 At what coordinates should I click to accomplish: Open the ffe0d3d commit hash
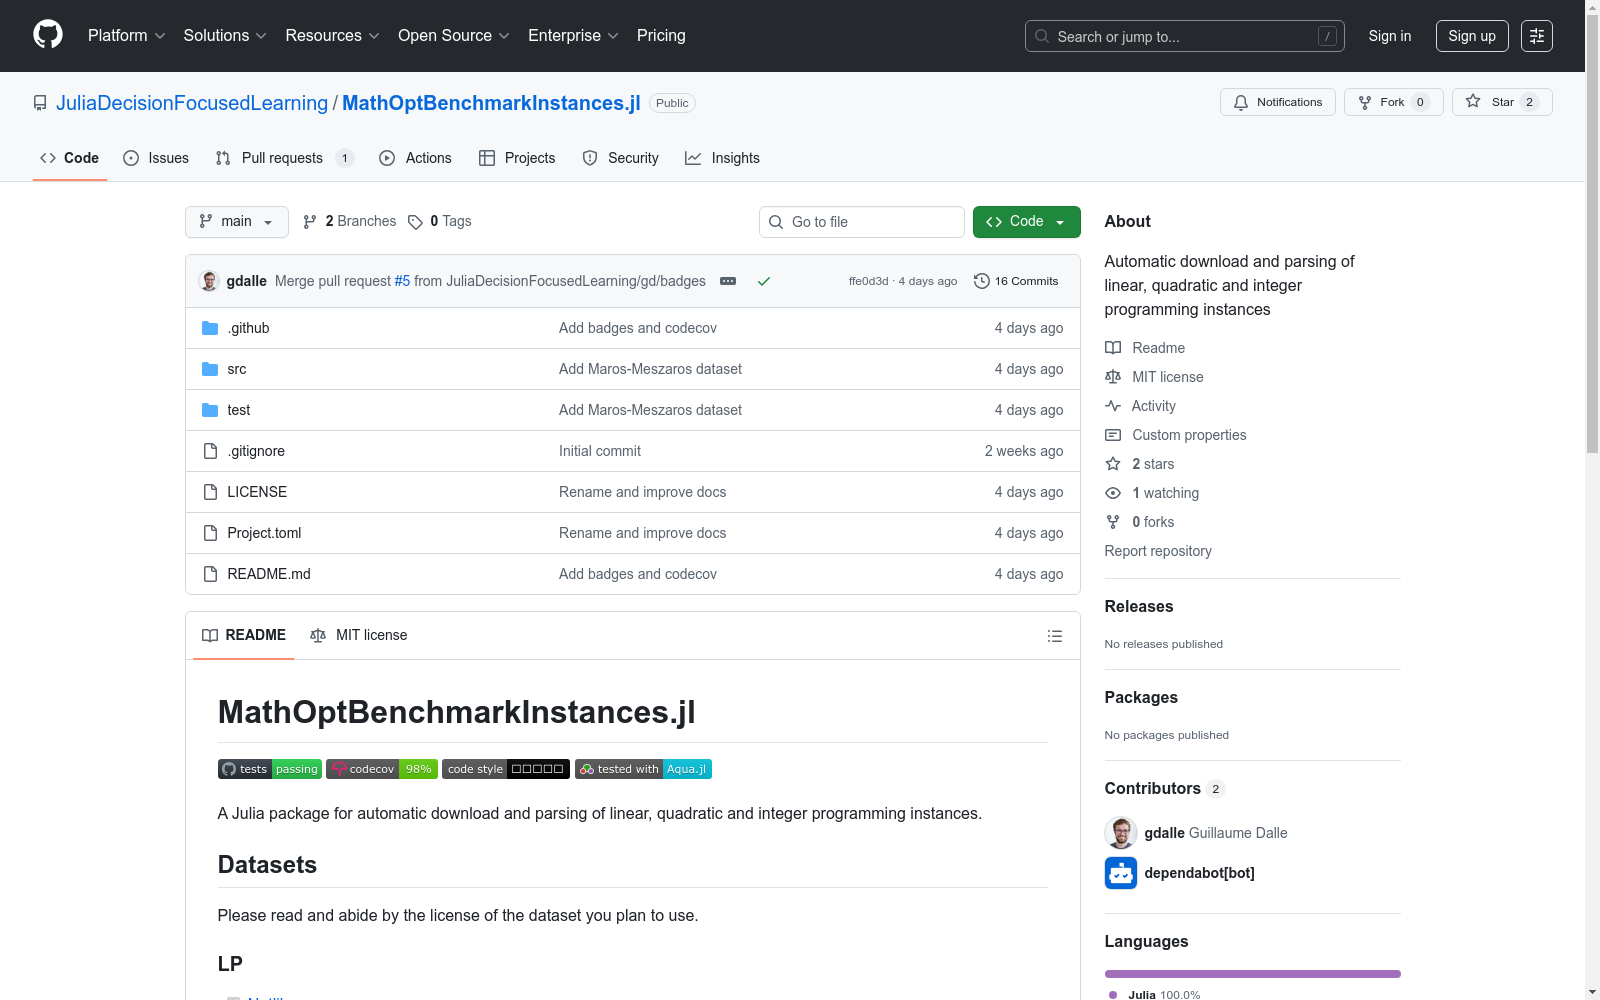coord(868,281)
